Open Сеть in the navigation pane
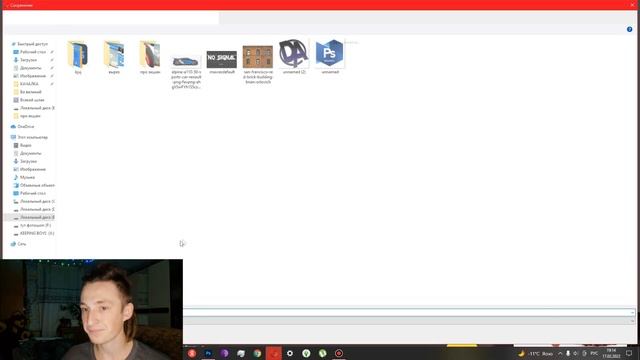 (x=19, y=244)
